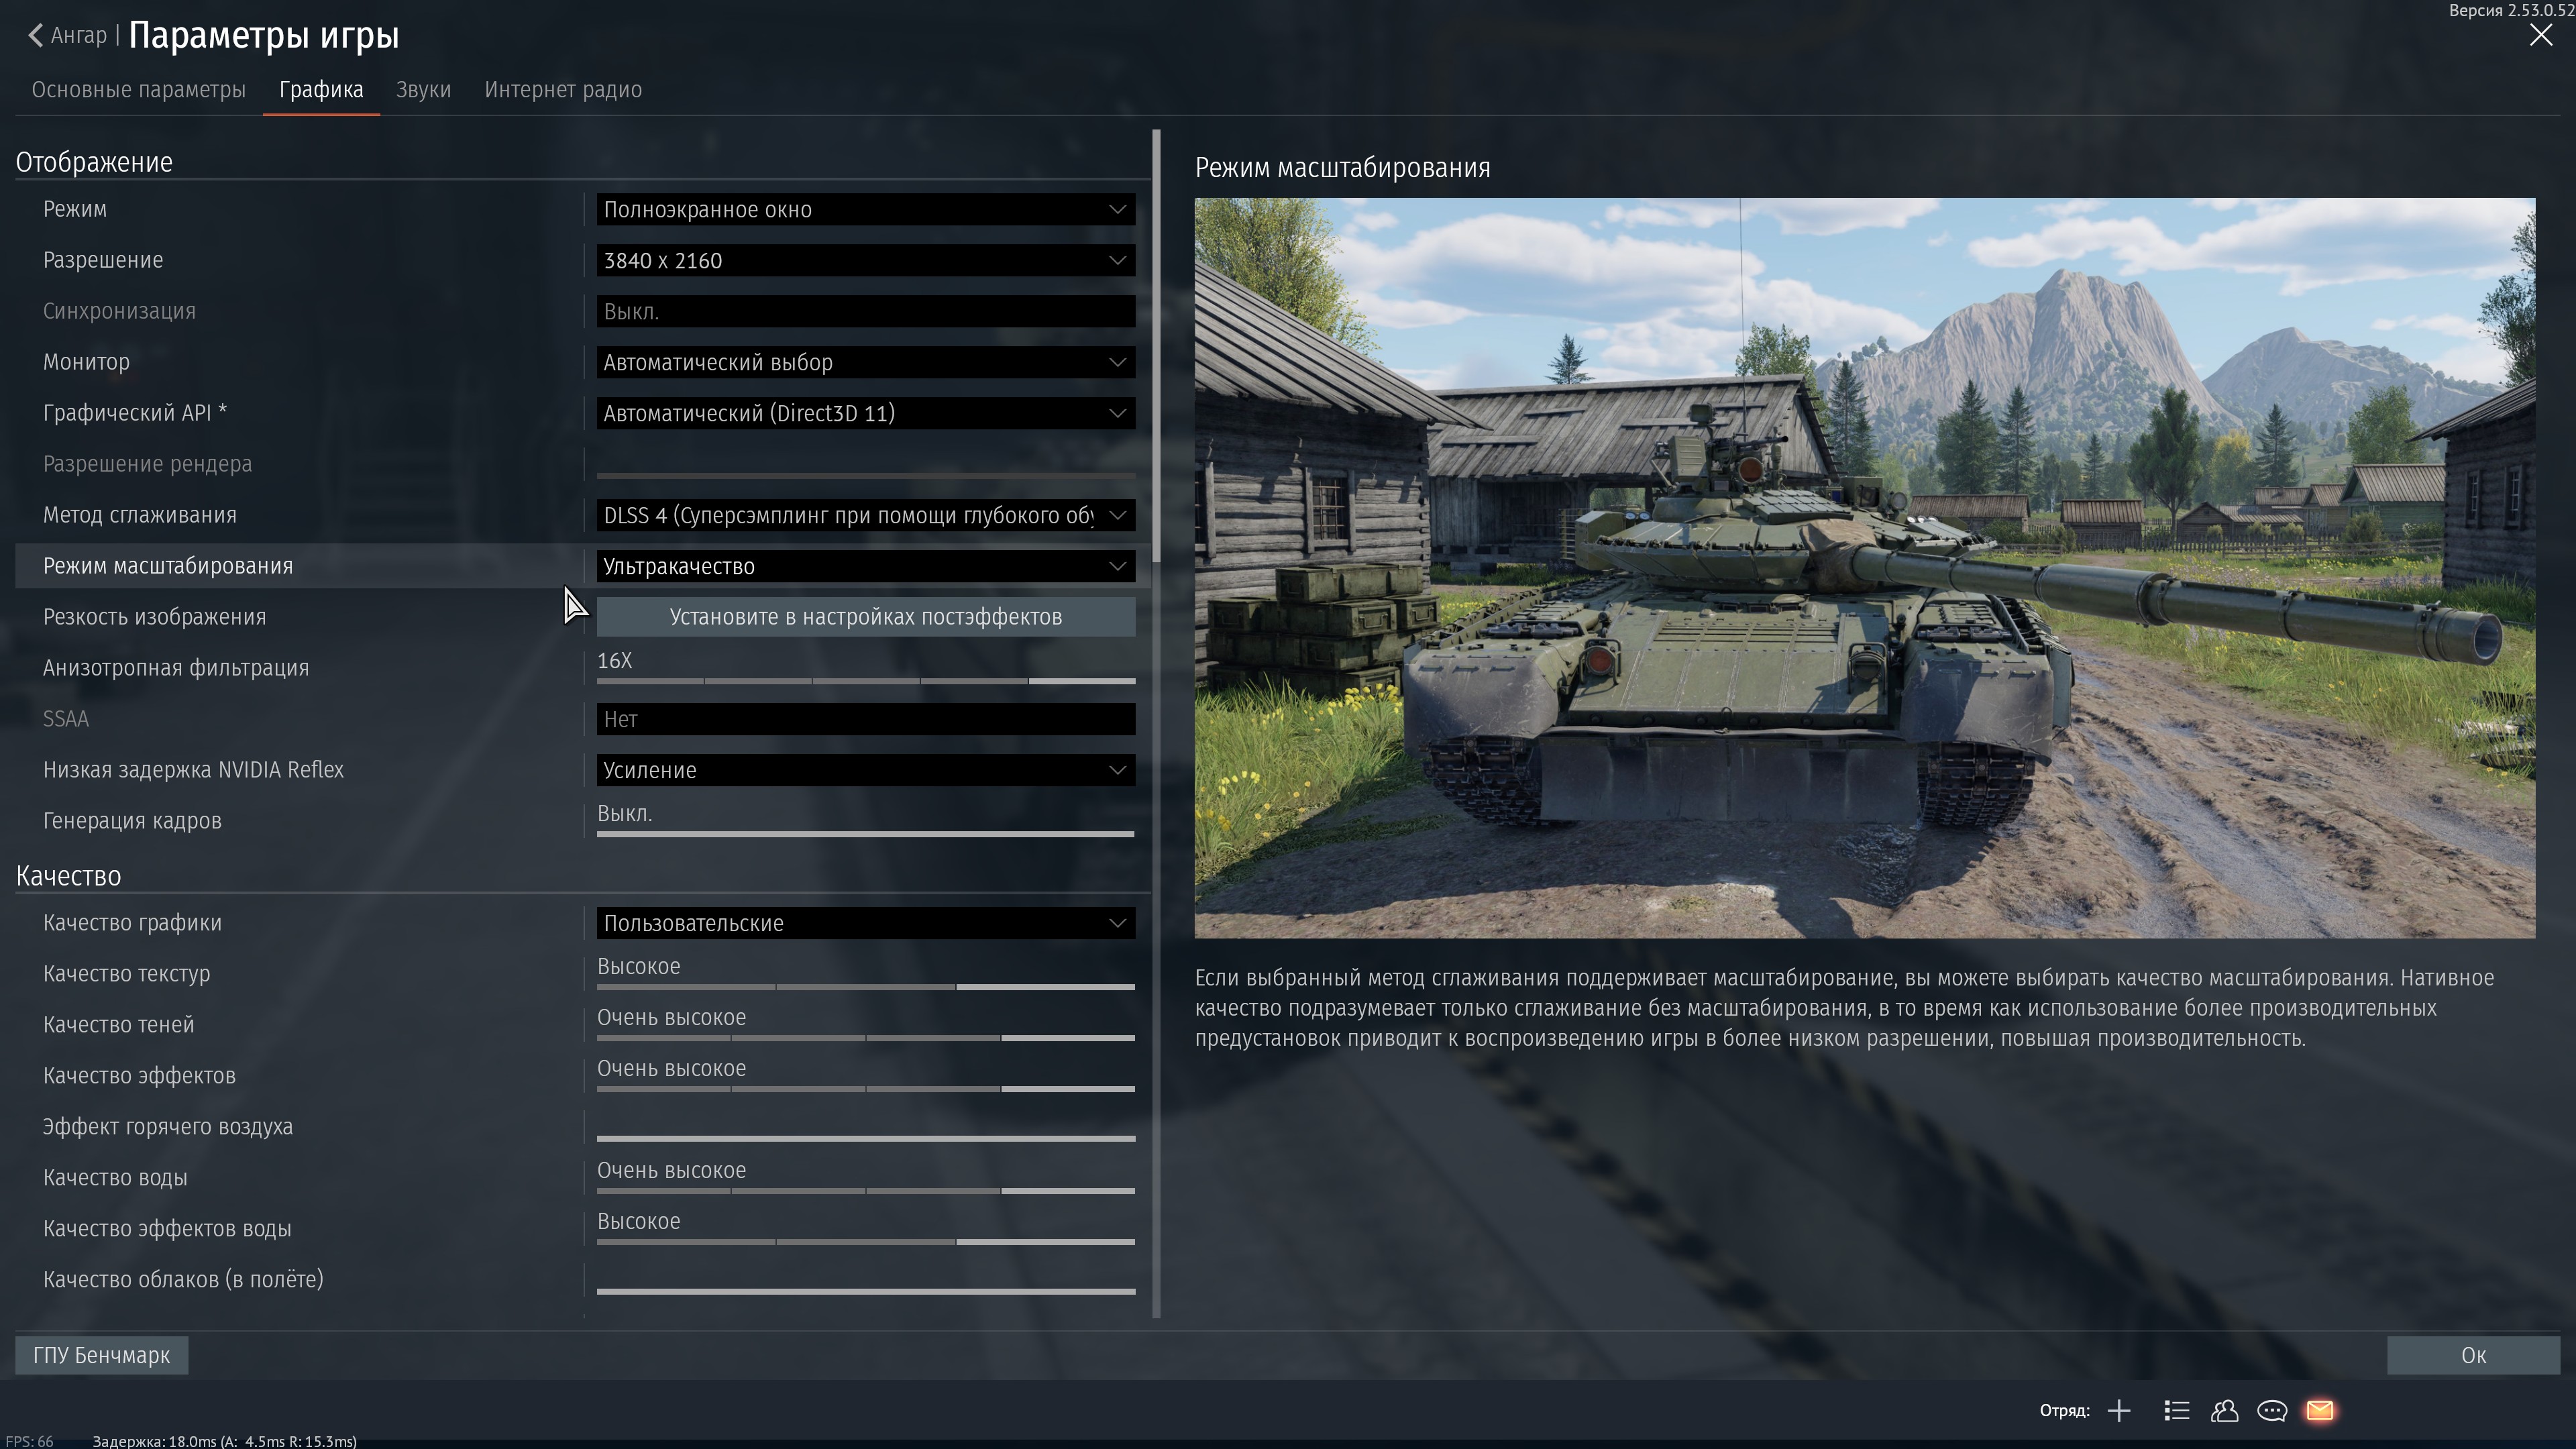Adjust the Анизотропная фильтрация slider
The width and height of the screenshot is (2576, 1449).
(x=865, y=680)
